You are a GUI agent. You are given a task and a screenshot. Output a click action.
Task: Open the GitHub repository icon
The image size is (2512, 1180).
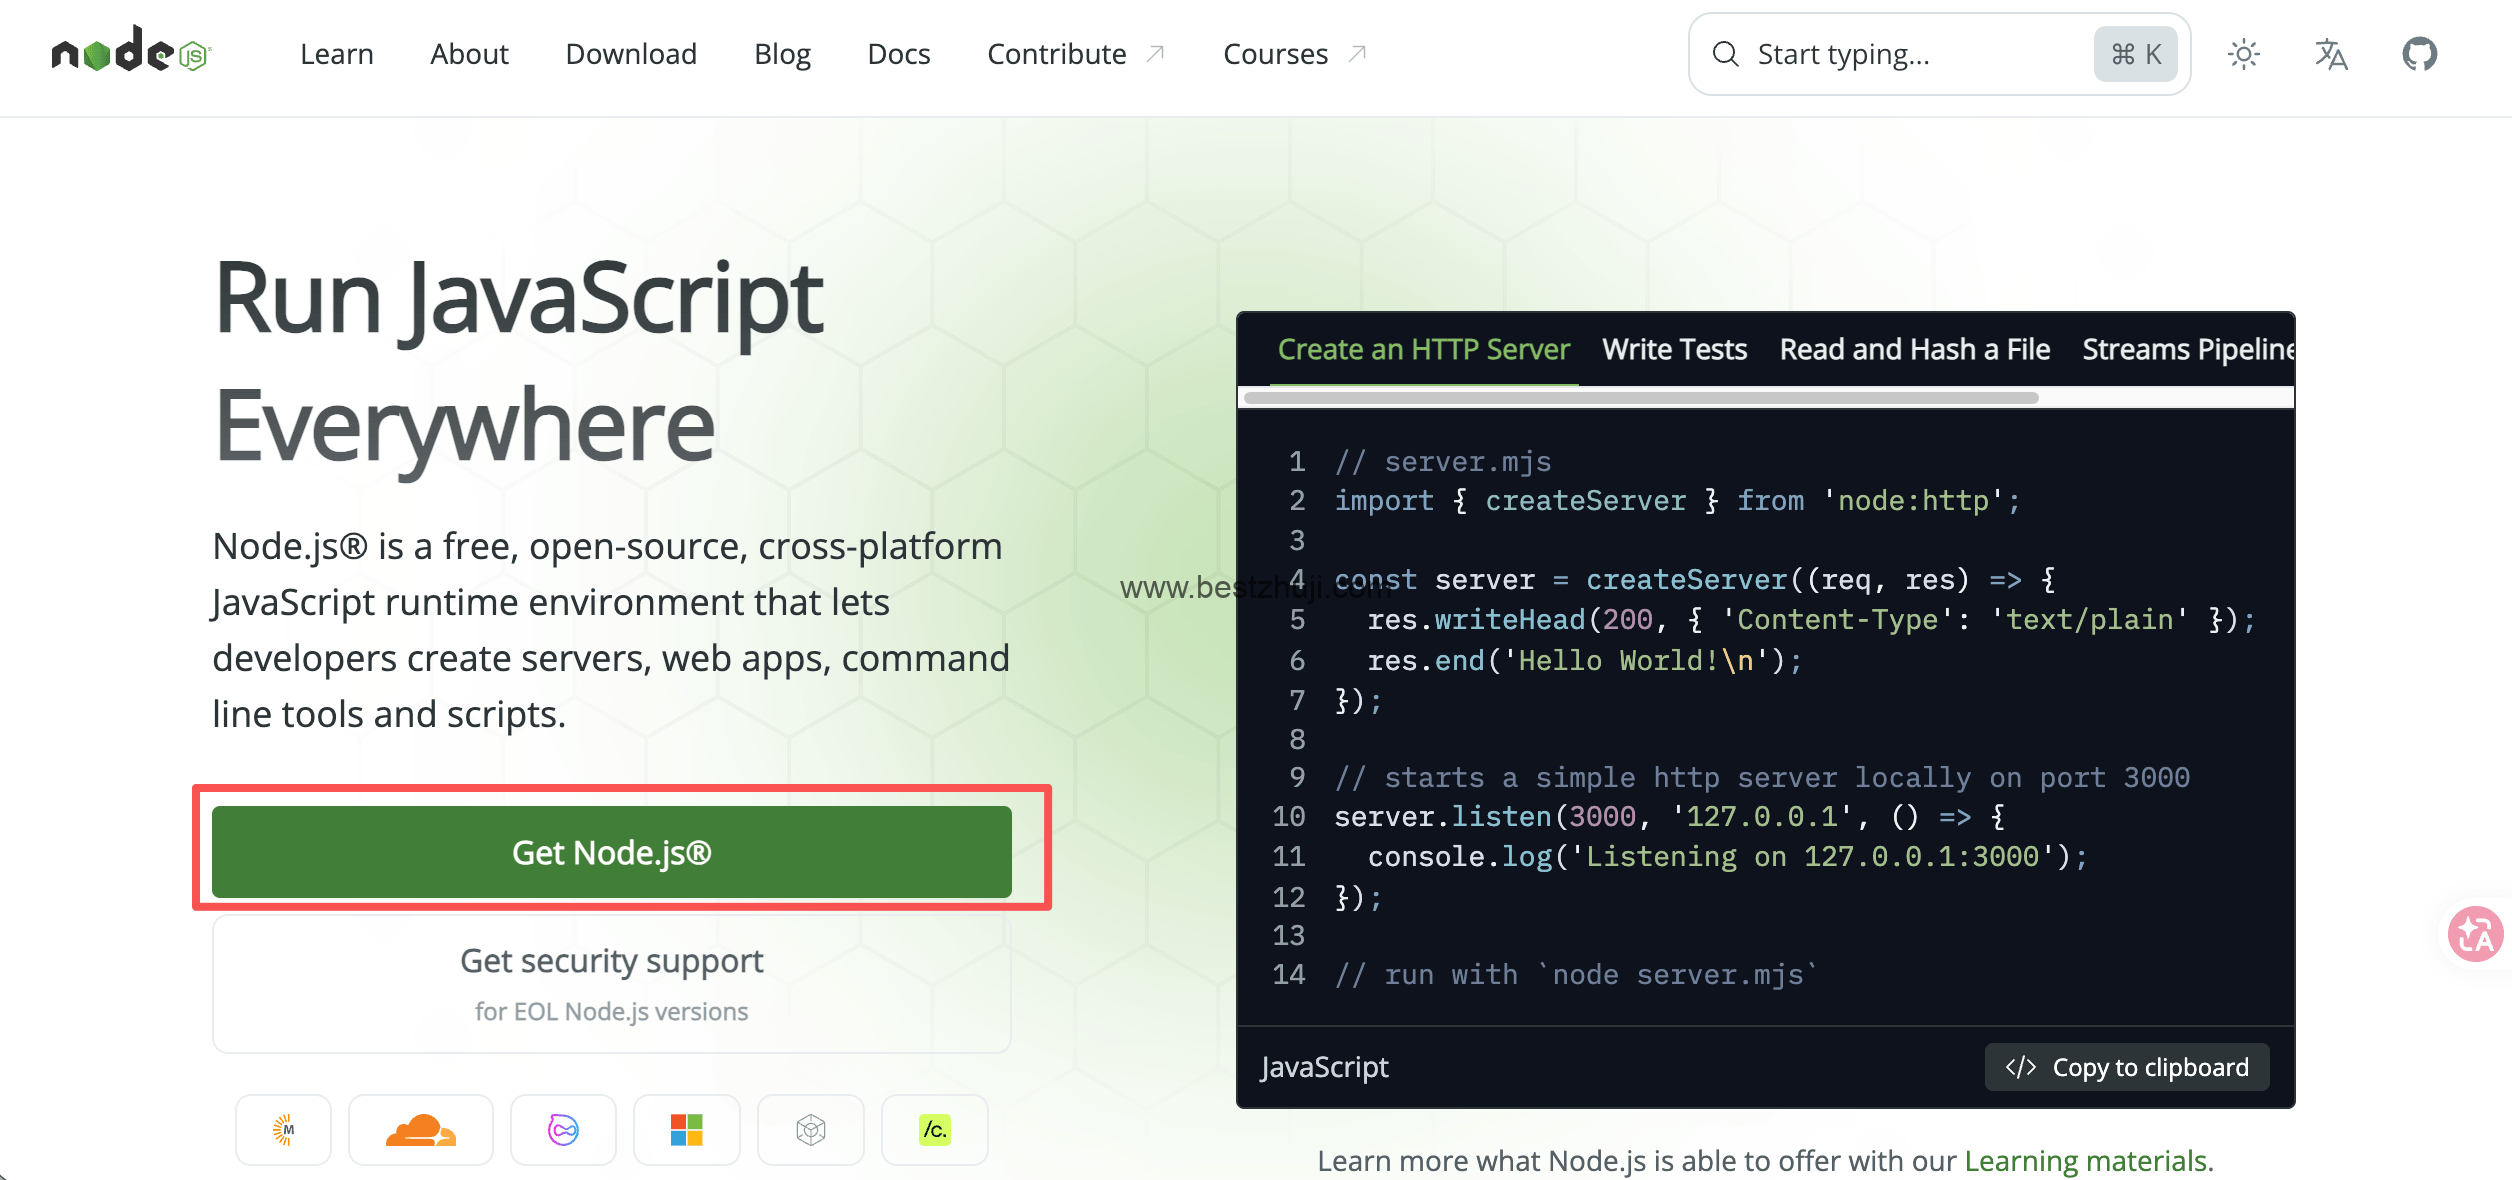(x=2420, y=54)
